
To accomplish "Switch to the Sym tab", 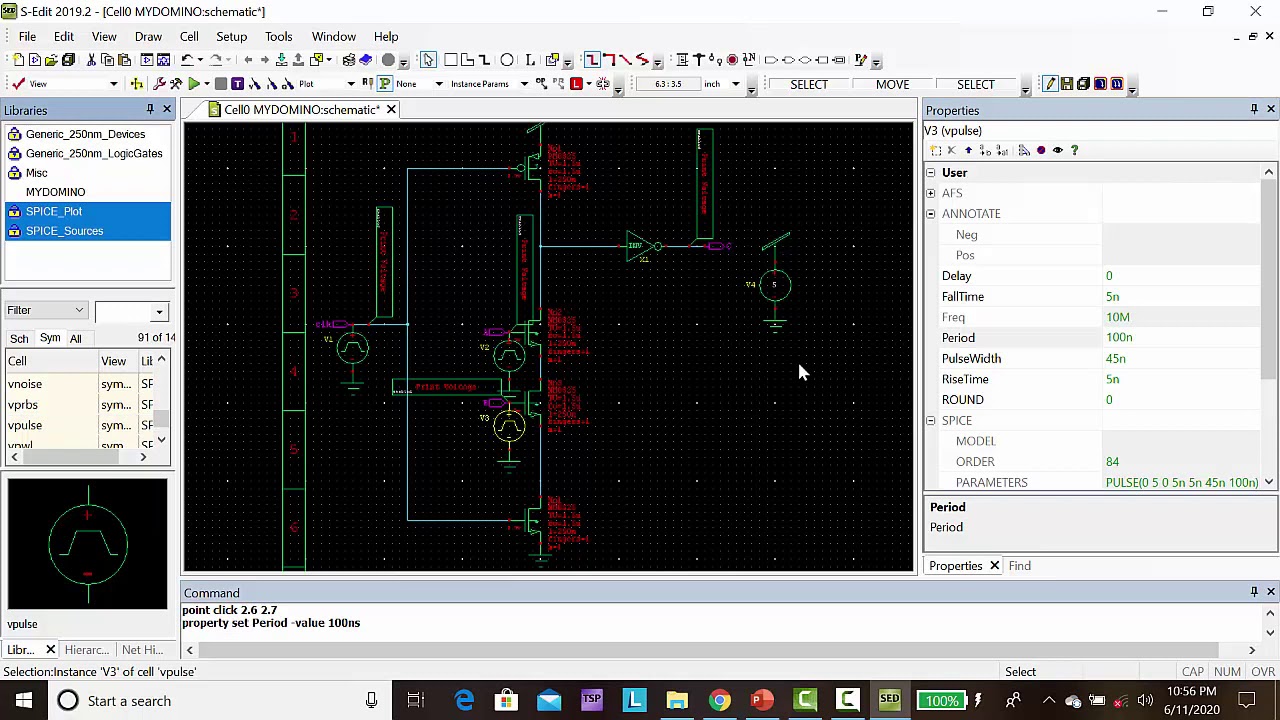I will pos(50,338).
